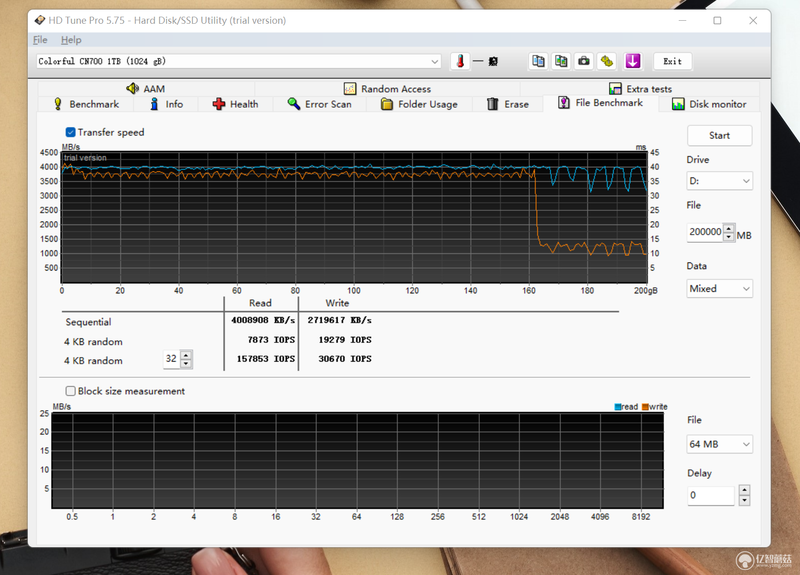Decrease file size with down arrow
The image size is (800, 575).
click(729, 237)
